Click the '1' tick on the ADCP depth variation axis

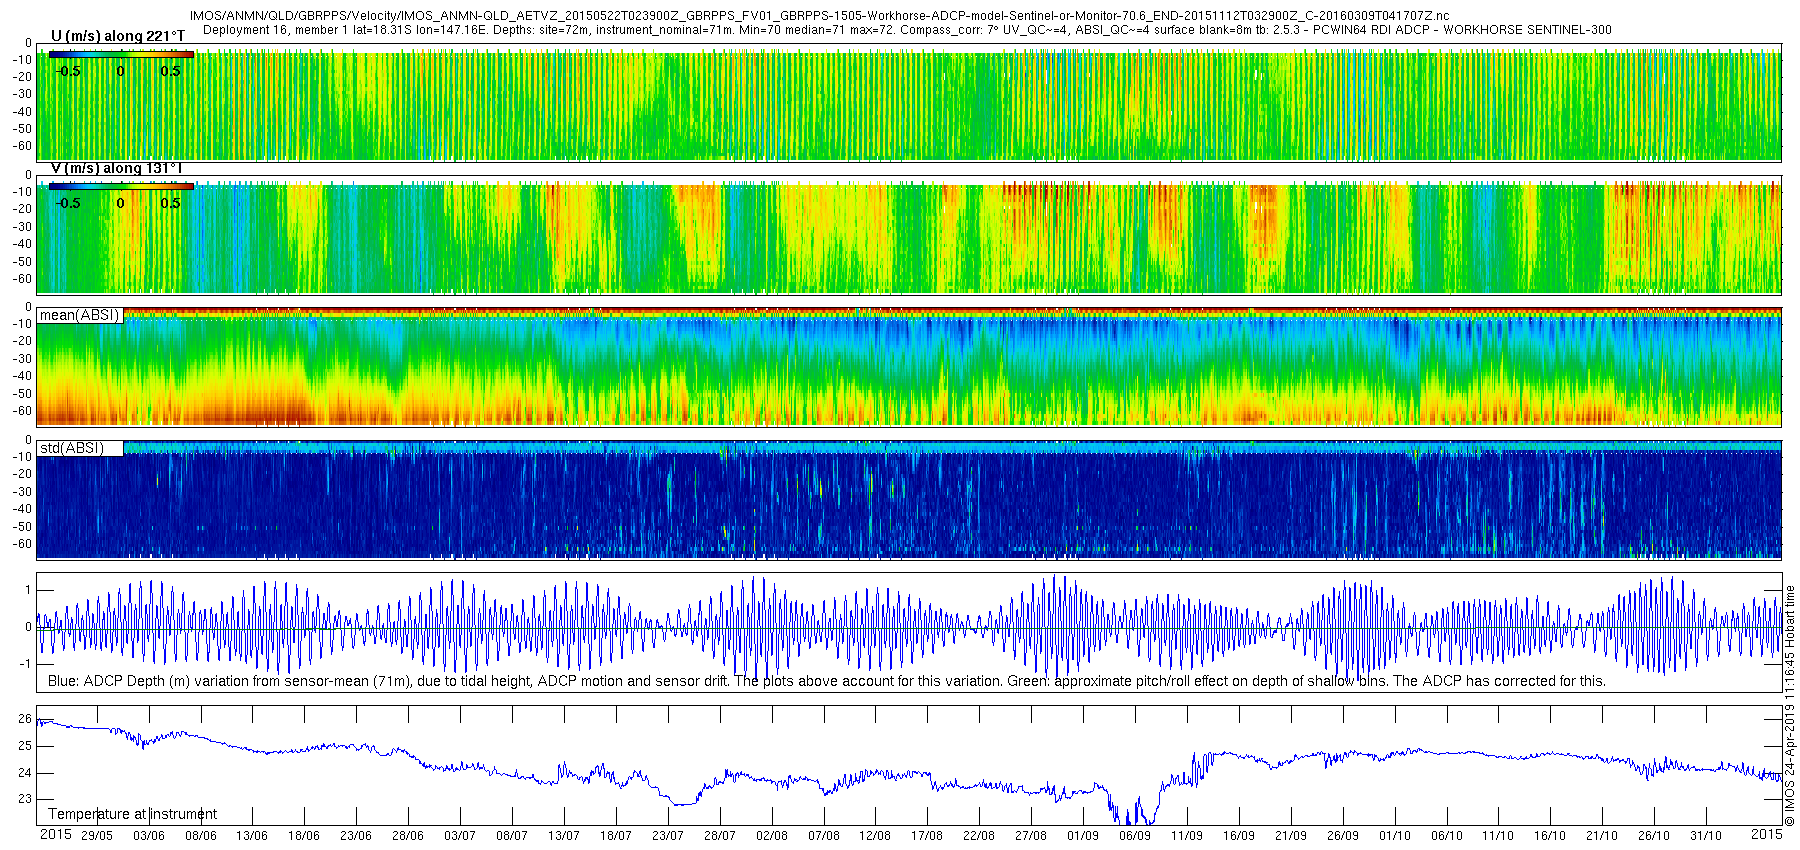28,590
